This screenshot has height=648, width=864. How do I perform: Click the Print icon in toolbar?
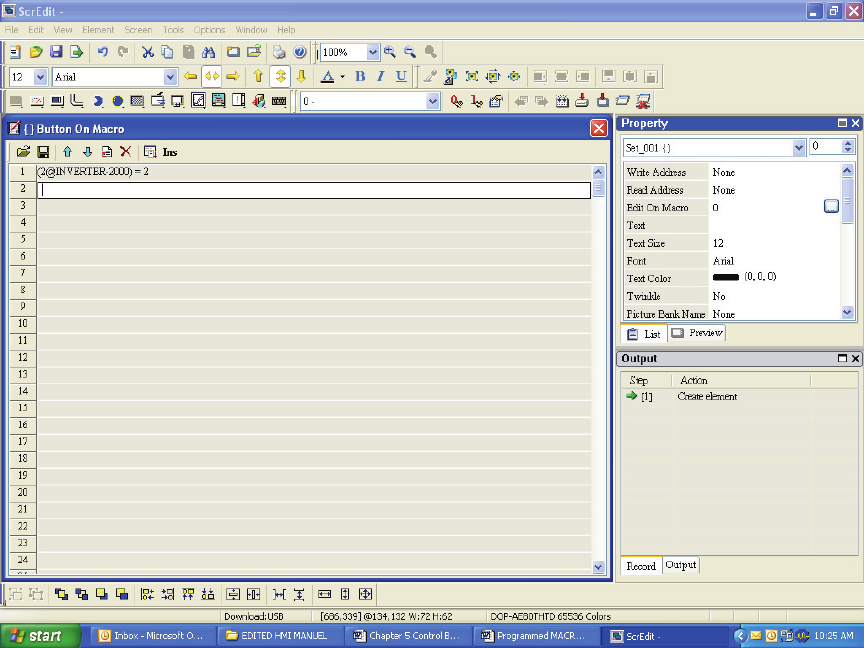point(280,52)
